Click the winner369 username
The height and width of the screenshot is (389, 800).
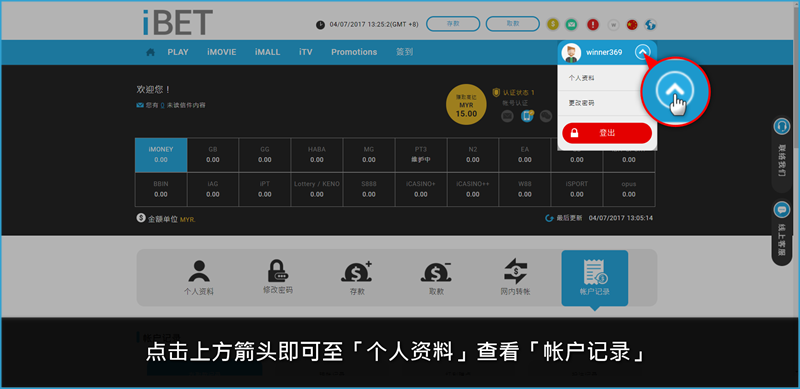[x=604, y=52]
